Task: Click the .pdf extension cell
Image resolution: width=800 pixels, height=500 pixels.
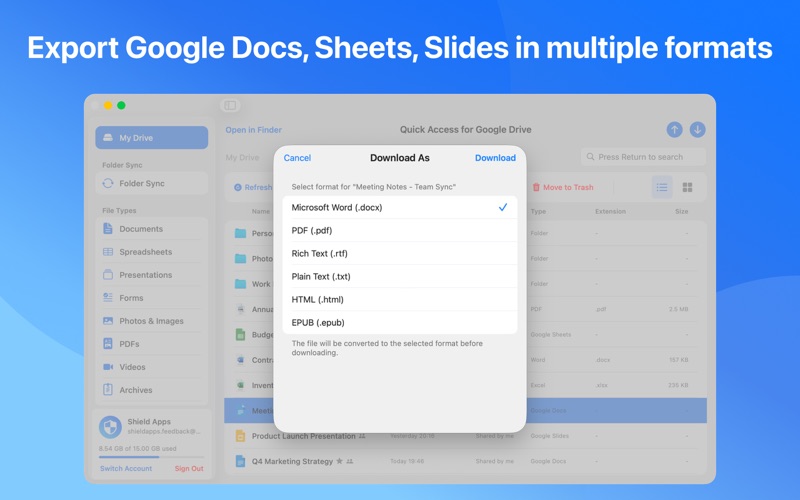Action: (x=601, y=309)
